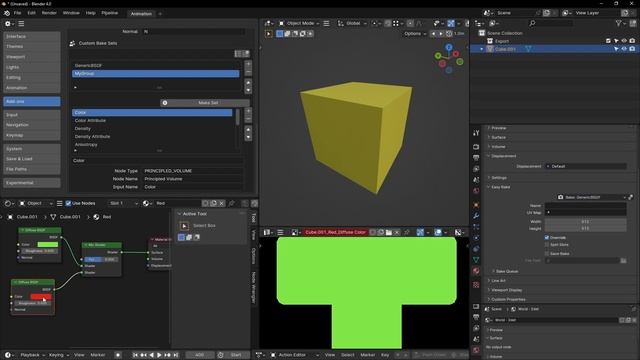
Task: Open Slot 1 material slot dropdown
Action: tap(123, 203)
